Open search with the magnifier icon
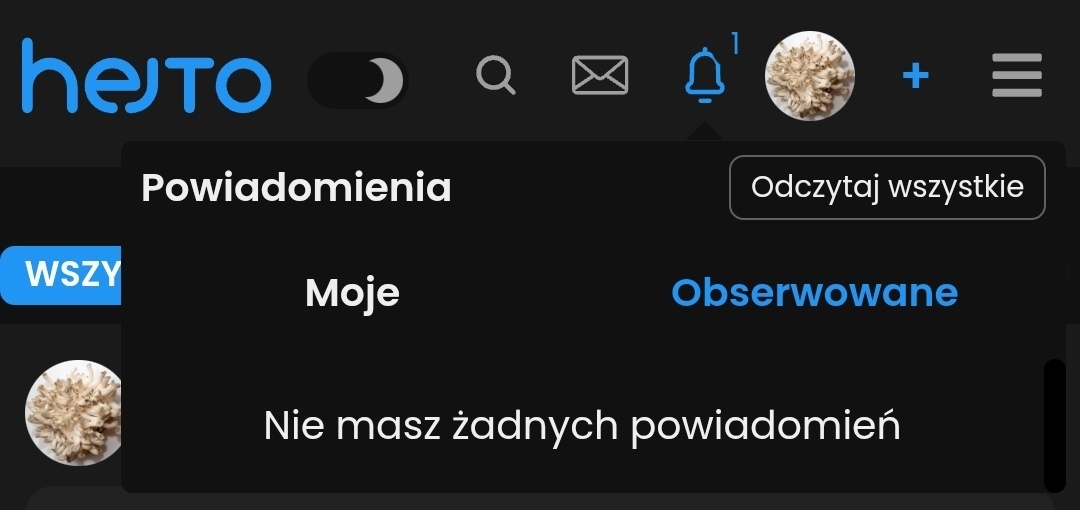Image resolution: width=1080 pixels, height=510 pixels. 495,75
